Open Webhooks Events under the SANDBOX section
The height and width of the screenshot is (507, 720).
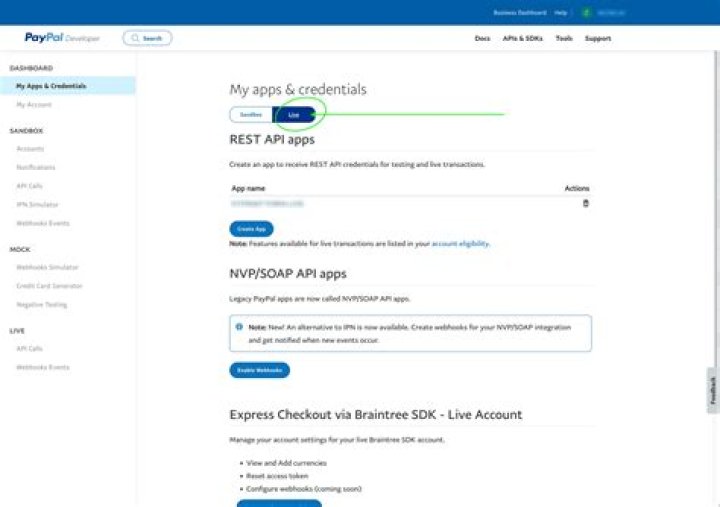[x=43, y=223]
